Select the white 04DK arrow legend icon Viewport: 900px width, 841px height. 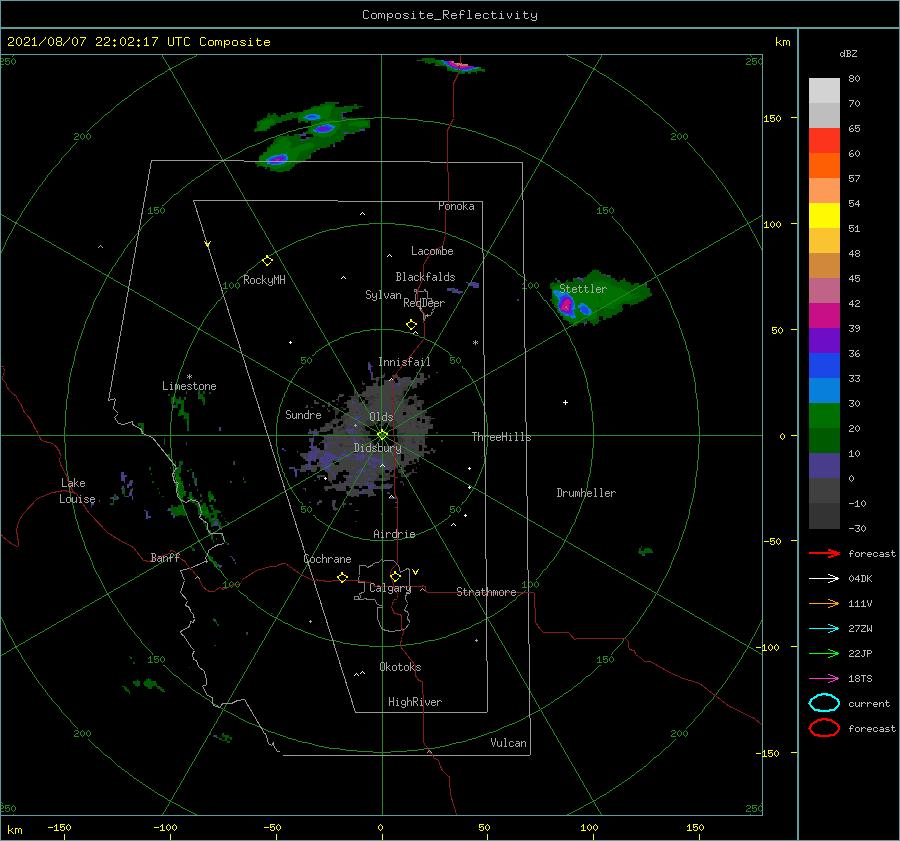pyautogui.click(x=824, y=578)
